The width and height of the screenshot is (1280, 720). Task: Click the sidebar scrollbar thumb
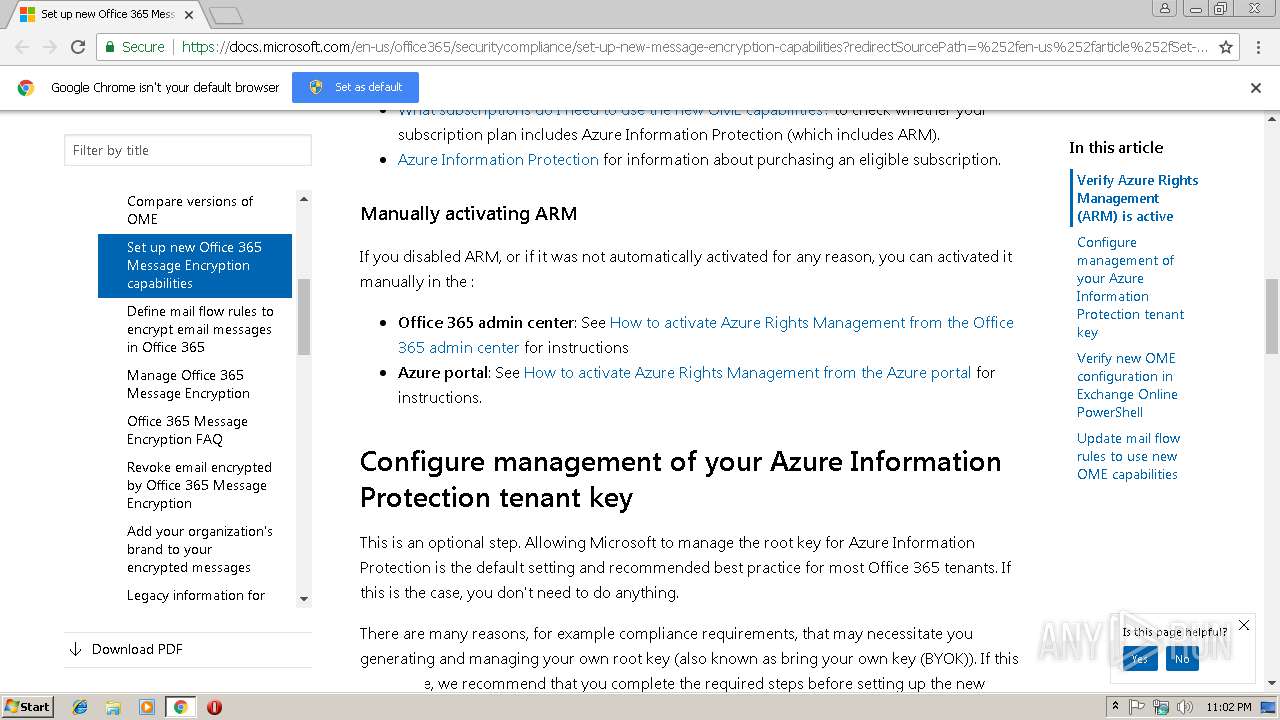(x=304, y=317)
